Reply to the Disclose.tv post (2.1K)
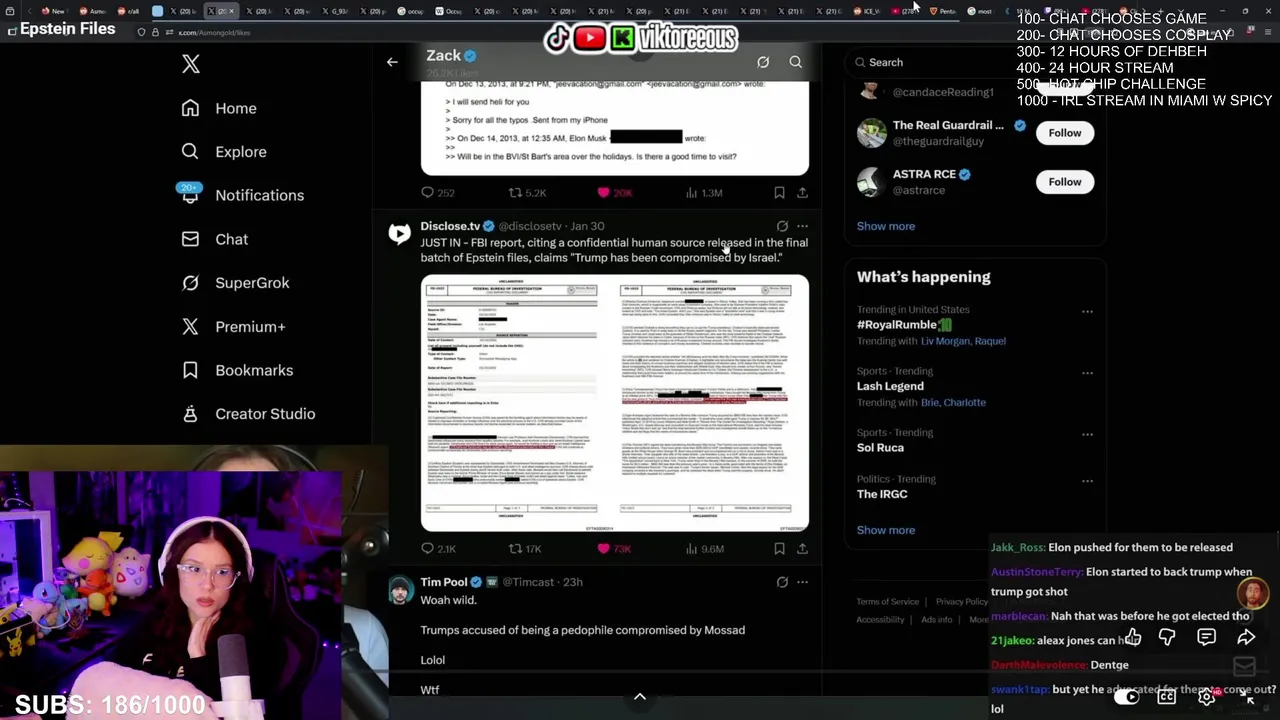 (x=438, y=549)
